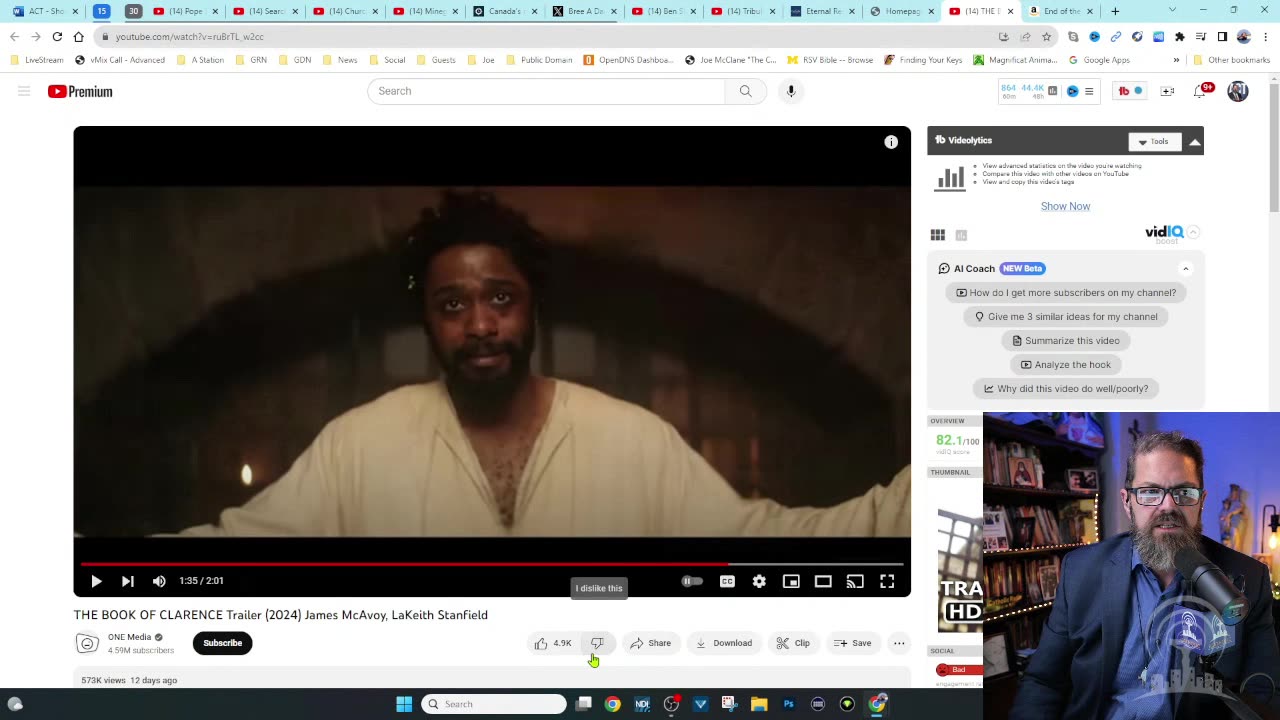Open ONE Media channel name link

(130, 637)
